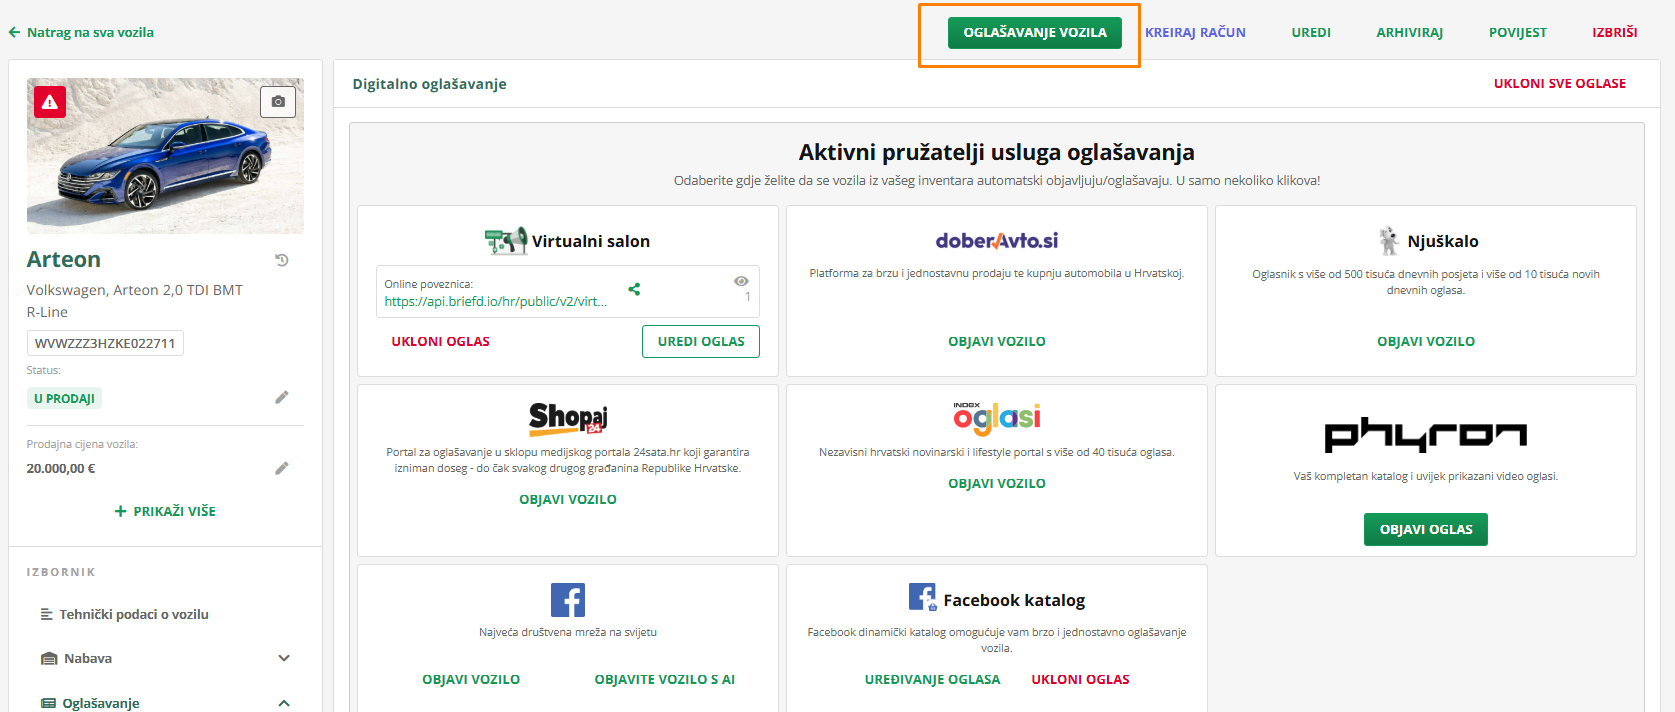Click the Tehnički podaci list icon
Viewport: 1675px width, 712px height.
tap(47, 614)
